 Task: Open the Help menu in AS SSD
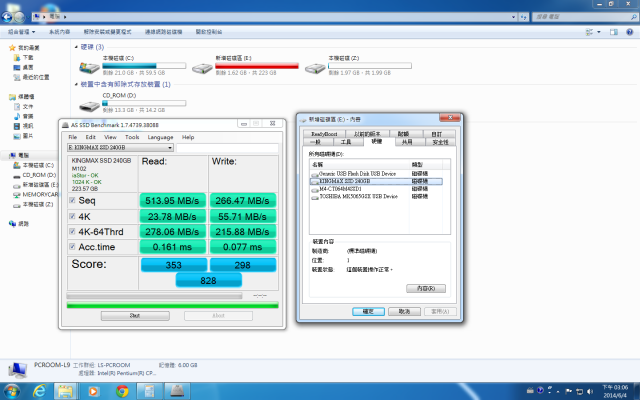[188, 137]
